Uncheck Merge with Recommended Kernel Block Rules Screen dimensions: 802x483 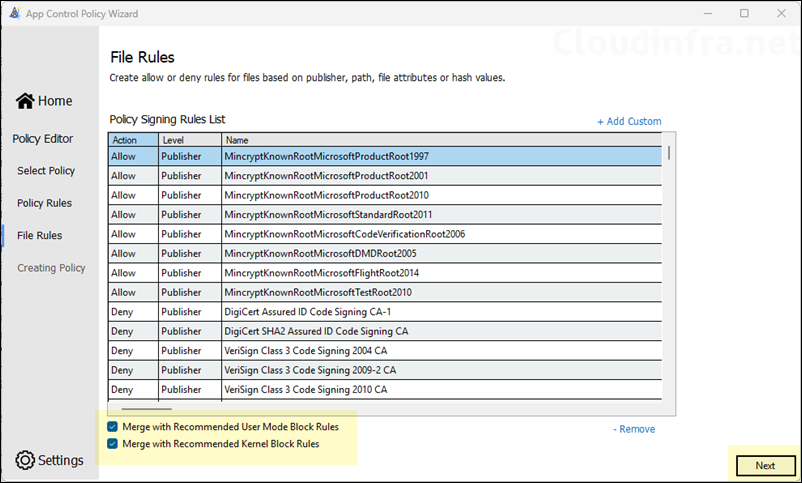tap(113, 444)
